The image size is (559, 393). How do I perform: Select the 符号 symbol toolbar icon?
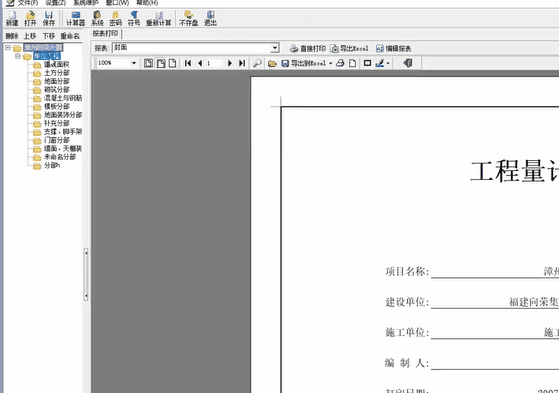(134, 18)
